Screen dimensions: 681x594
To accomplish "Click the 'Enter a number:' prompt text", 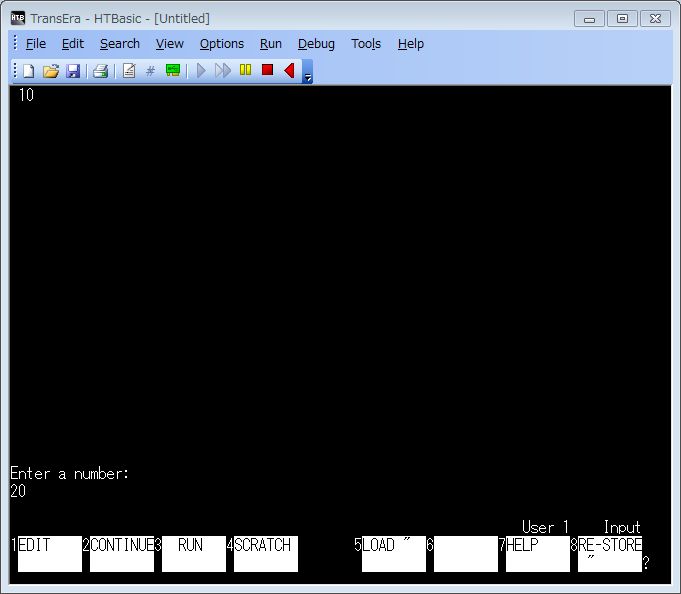I will point(69,473).
